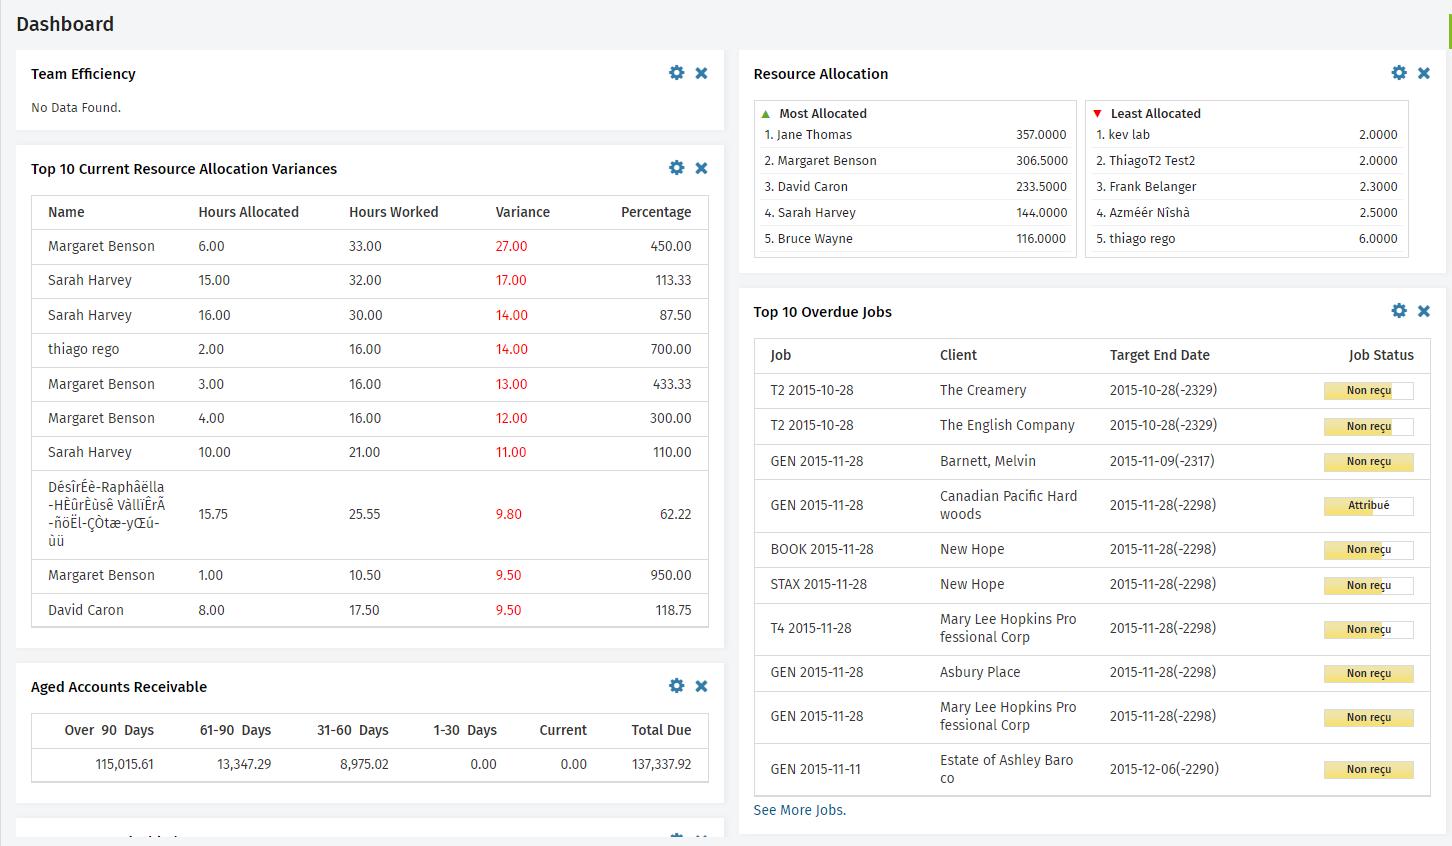
Task: Click the red Least Allocated triangle icon
Action: 1097,113
